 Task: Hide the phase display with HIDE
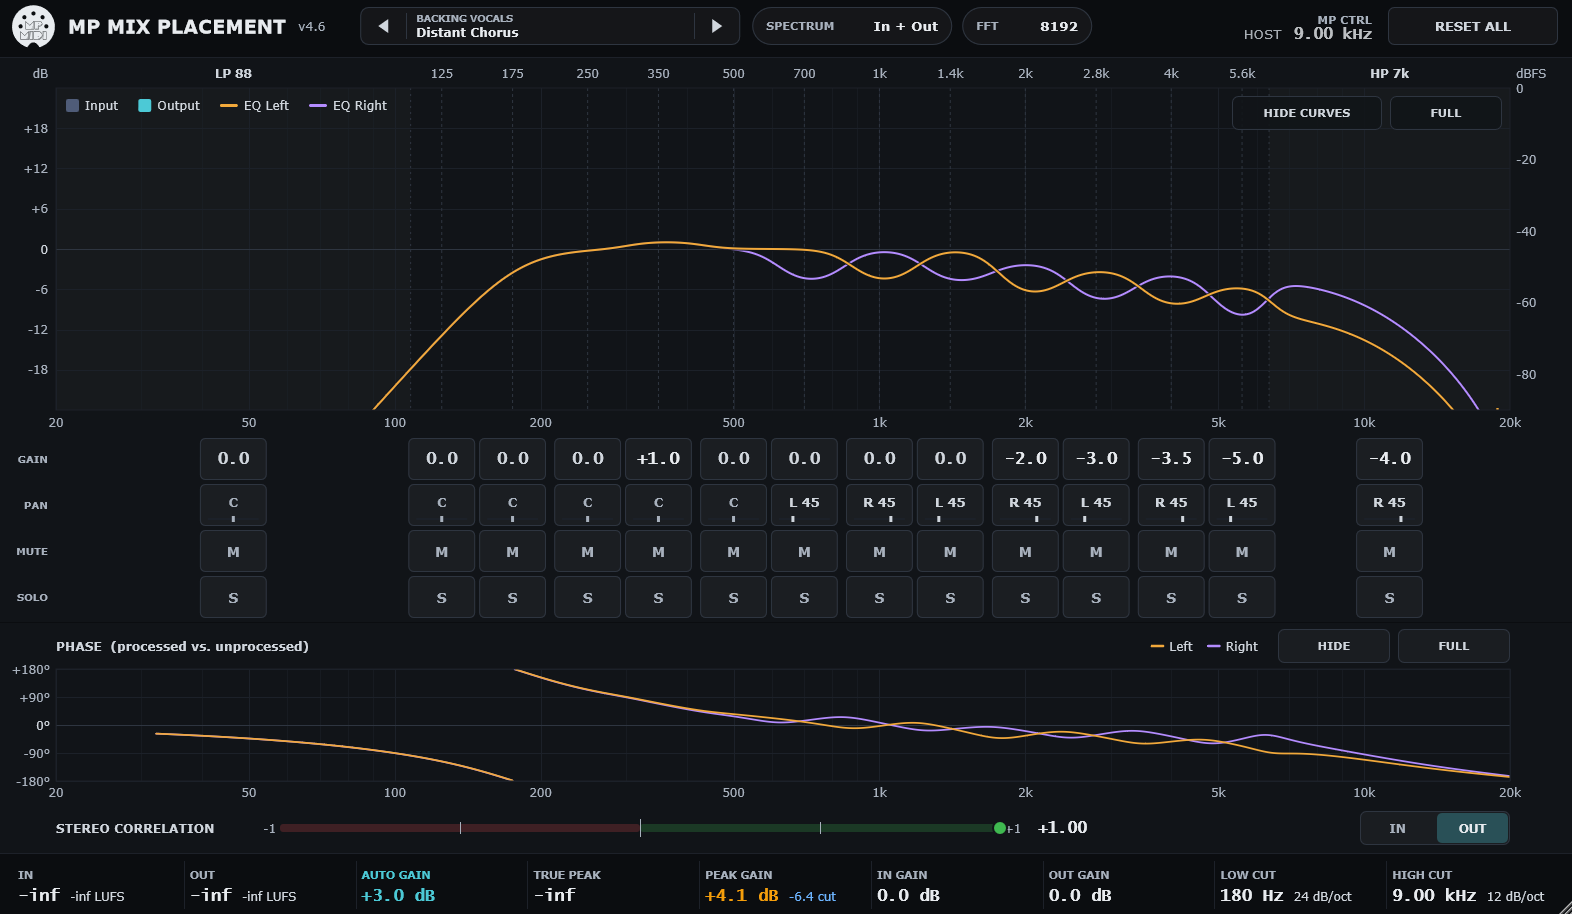[x=1333, y=646]
